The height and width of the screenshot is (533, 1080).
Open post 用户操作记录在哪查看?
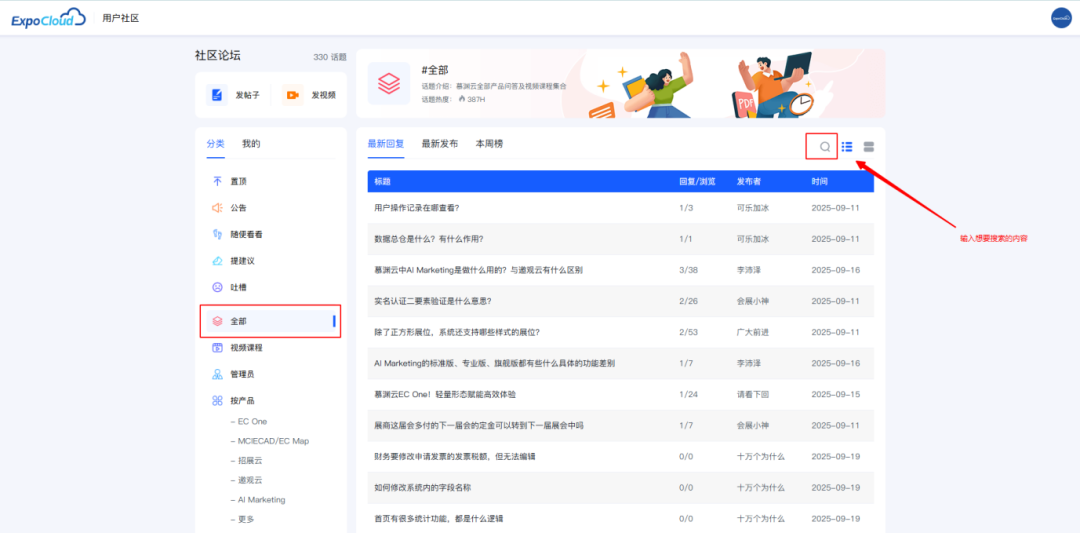(416, 208)
